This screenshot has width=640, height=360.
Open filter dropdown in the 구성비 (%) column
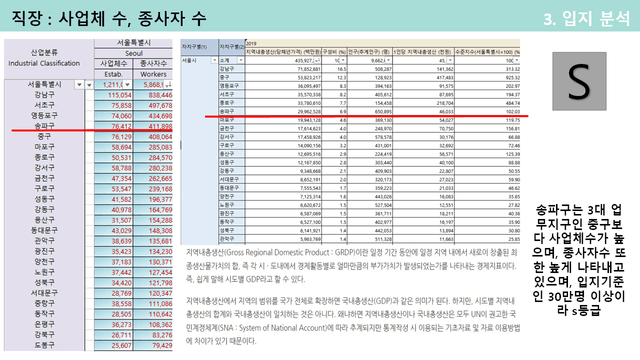(x=343, y=60)
